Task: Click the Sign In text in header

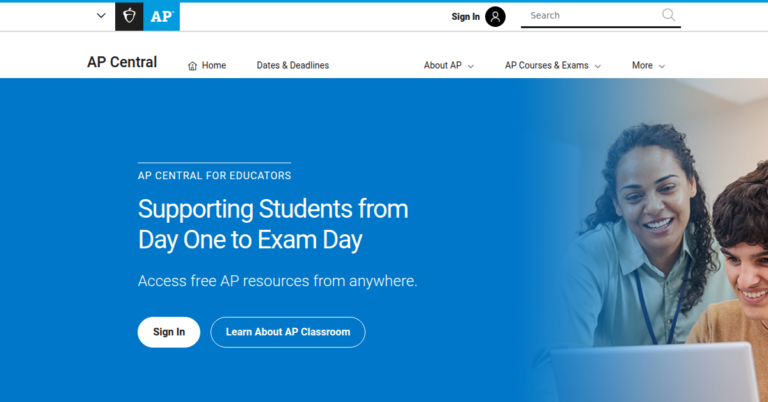Action: coord(465,17)
